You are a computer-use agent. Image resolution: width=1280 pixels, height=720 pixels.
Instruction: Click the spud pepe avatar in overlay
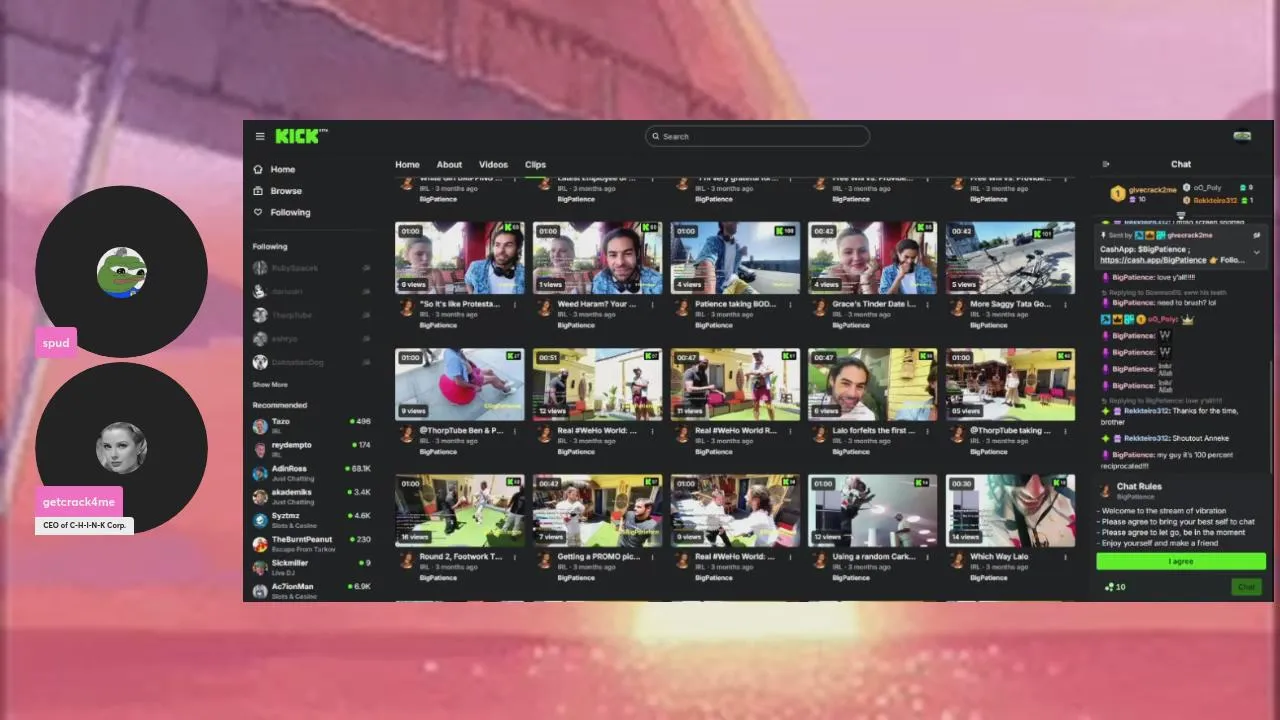[x=121, y=272]
